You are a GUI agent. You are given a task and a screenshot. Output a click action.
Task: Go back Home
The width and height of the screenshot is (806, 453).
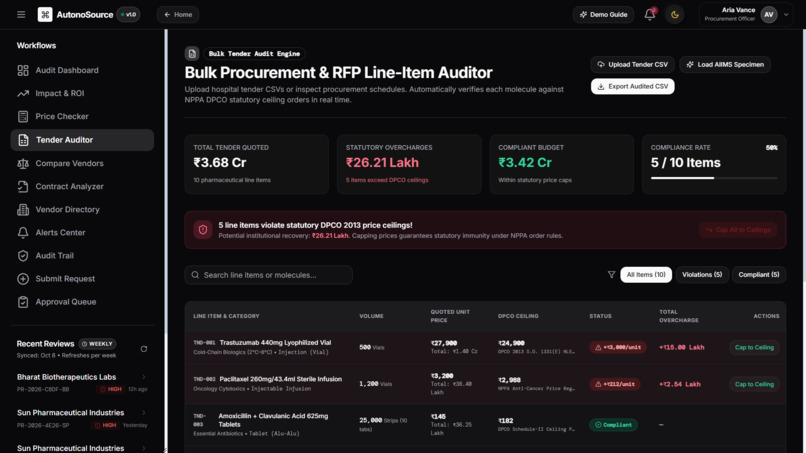178,14
